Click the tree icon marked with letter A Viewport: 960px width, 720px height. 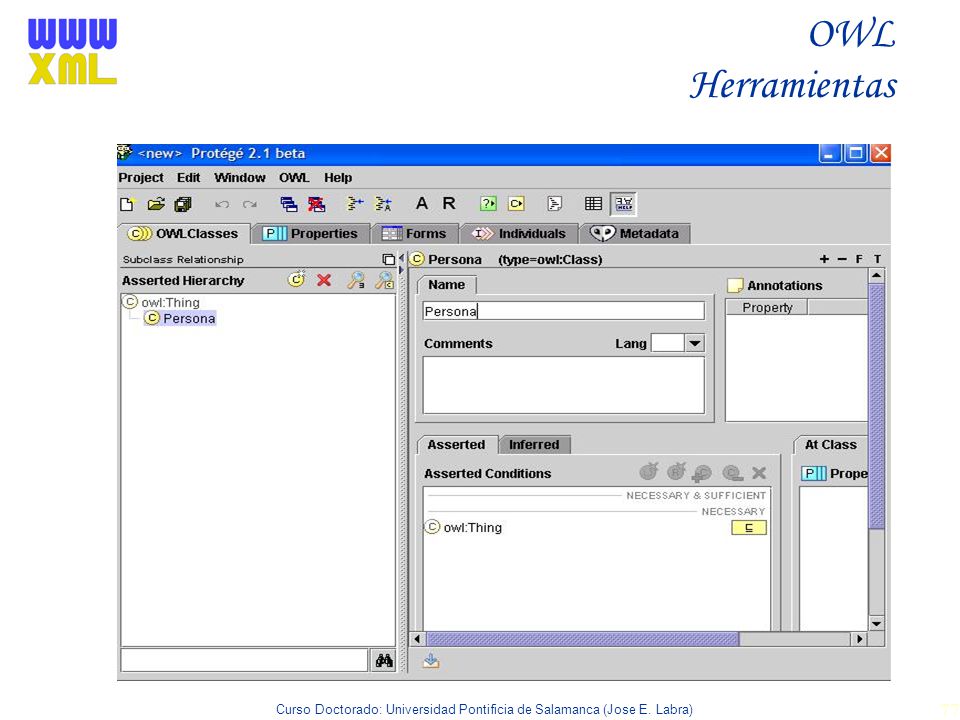(383, 204)
